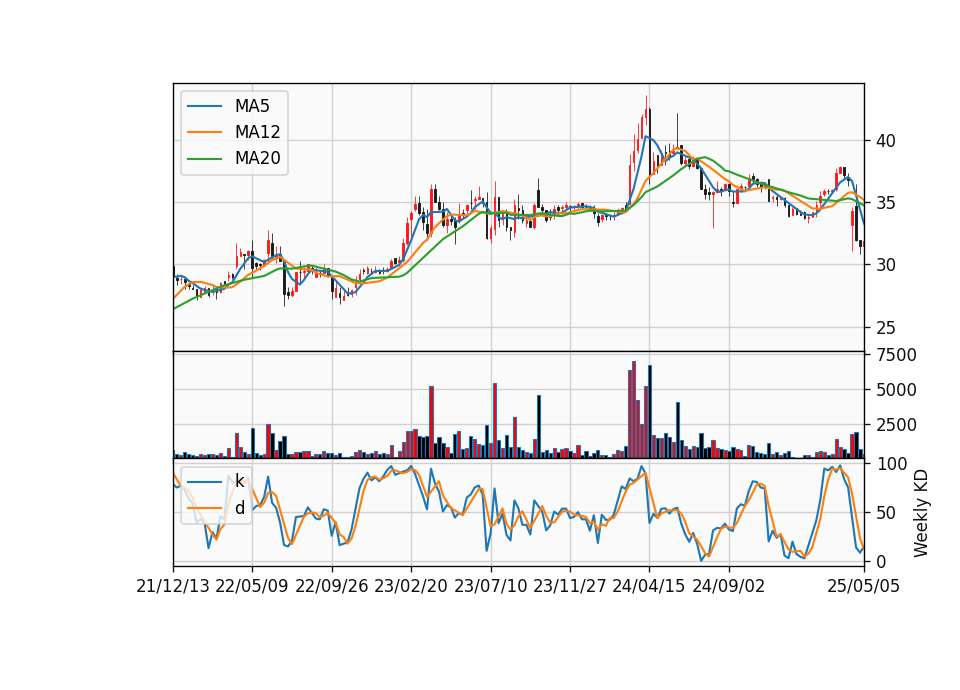Click the tallest volume bar near 24/04/15
Viewport: 960px width, 690px height.
point(634,410)
